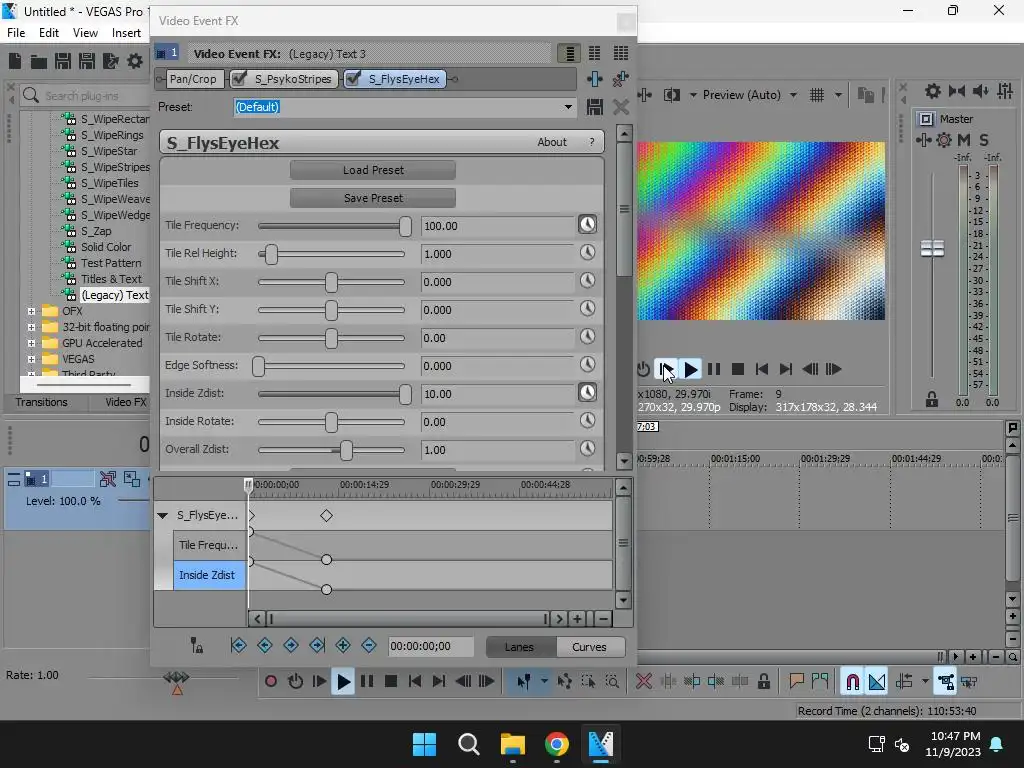
Task: Toggle animation clock for Tile Shift X
Action: [587, 281]
